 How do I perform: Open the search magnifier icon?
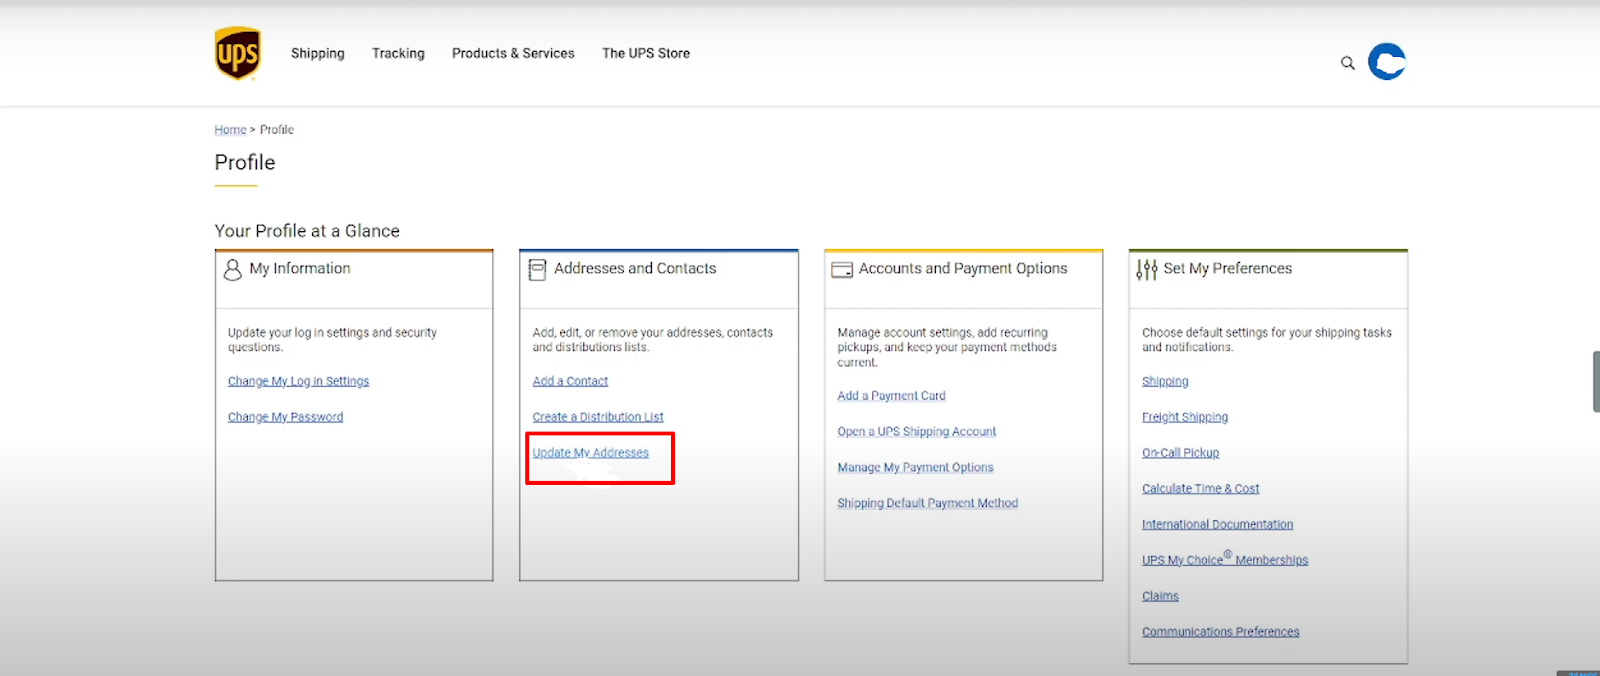(1348, 63)
